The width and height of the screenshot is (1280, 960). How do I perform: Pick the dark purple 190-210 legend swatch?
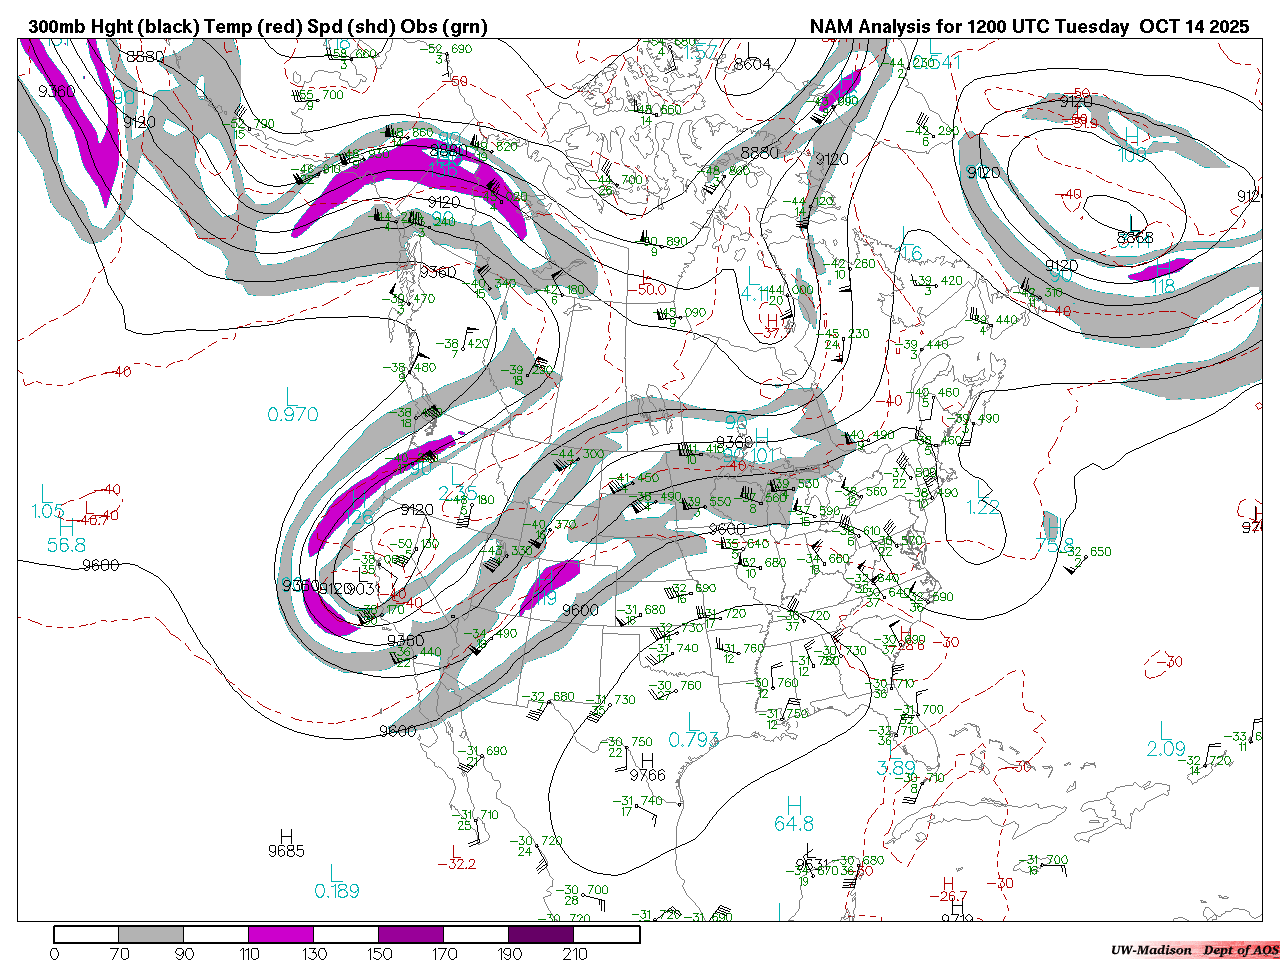541,934
